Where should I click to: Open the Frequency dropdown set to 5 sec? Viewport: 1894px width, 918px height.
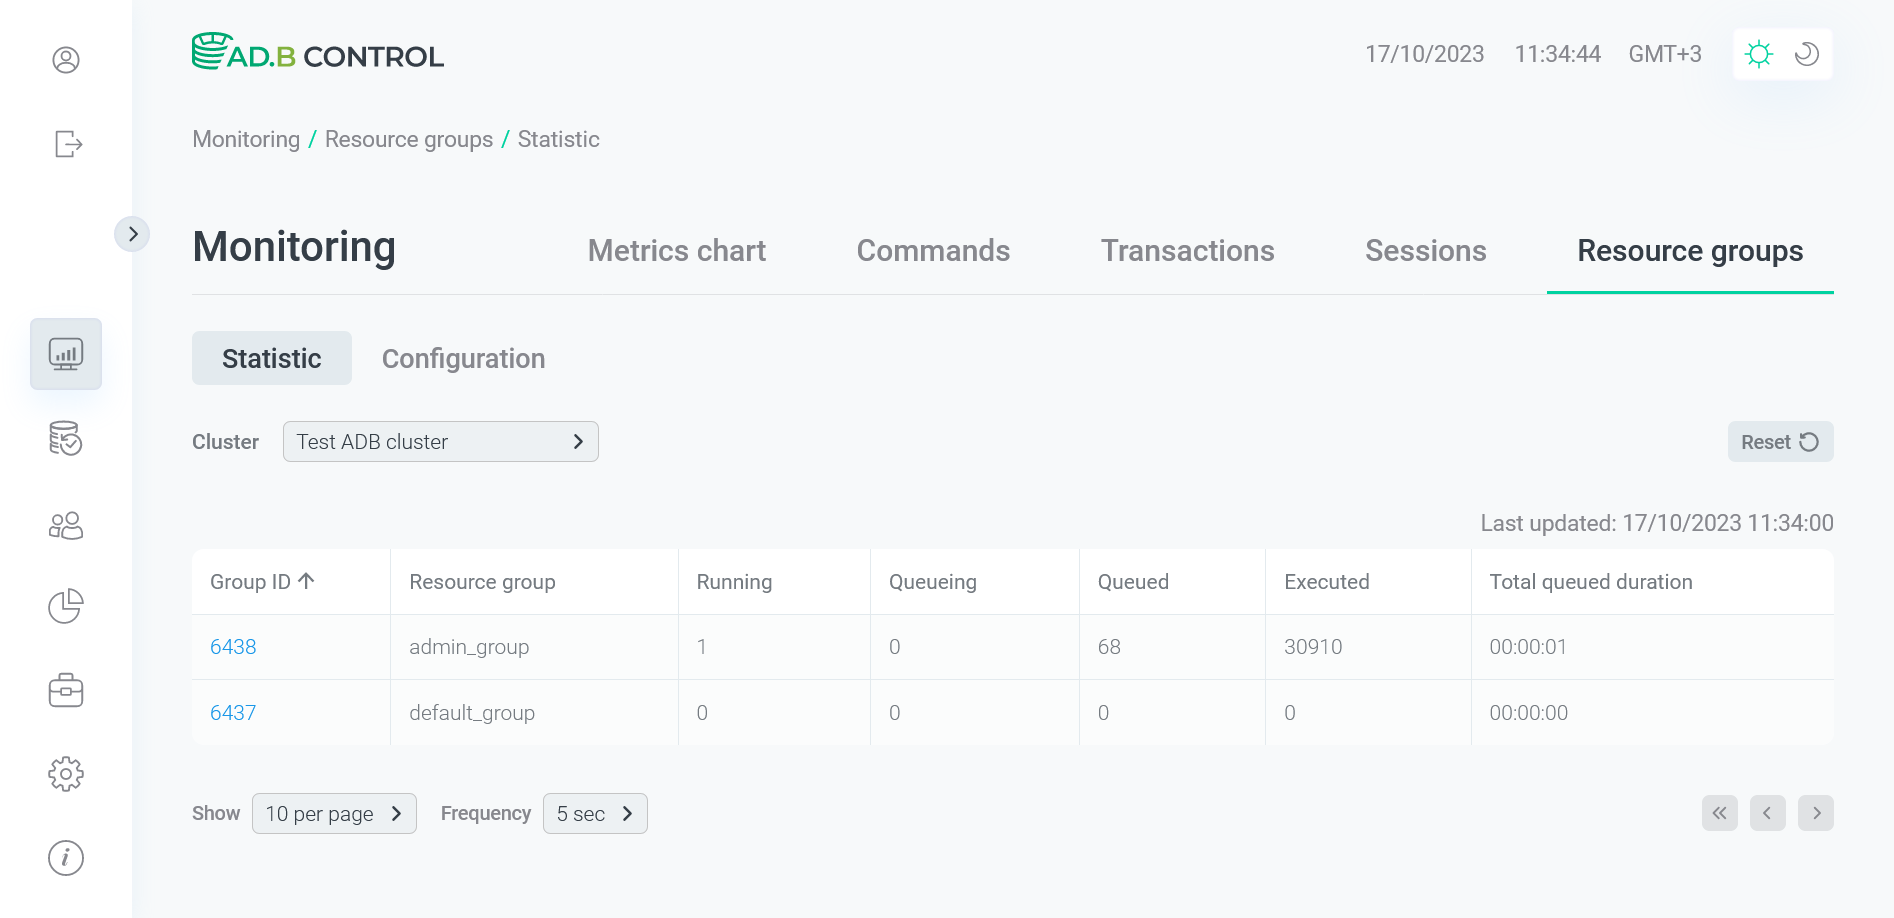tap(595, 813)
